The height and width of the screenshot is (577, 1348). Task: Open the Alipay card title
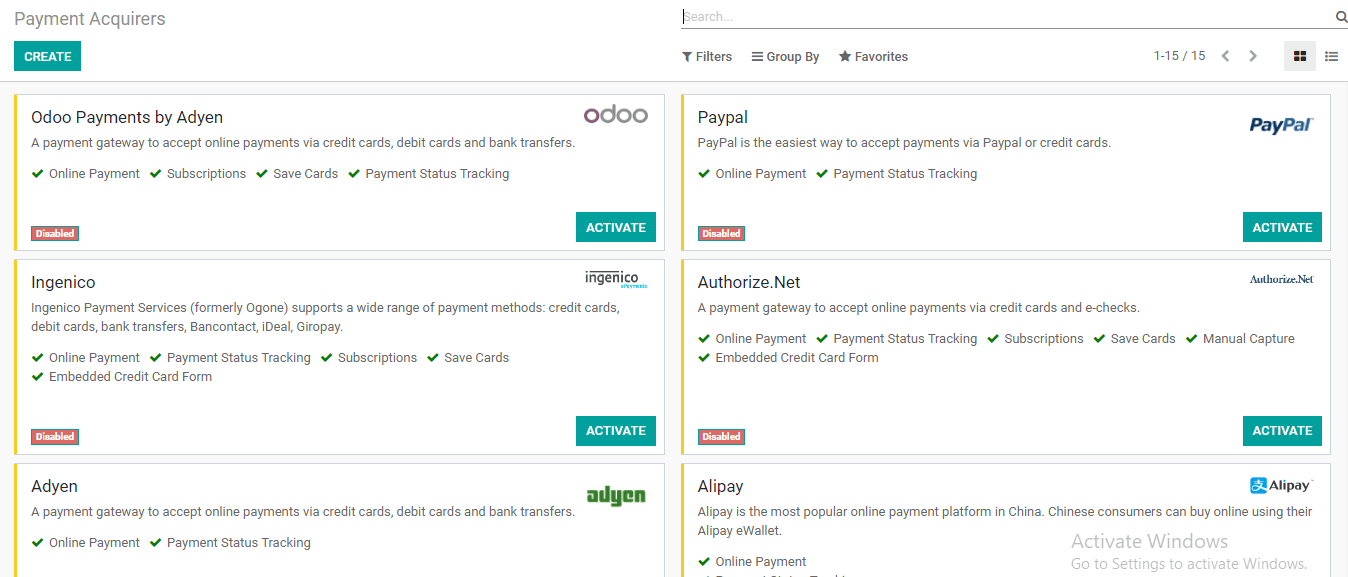tap(720, 486)
